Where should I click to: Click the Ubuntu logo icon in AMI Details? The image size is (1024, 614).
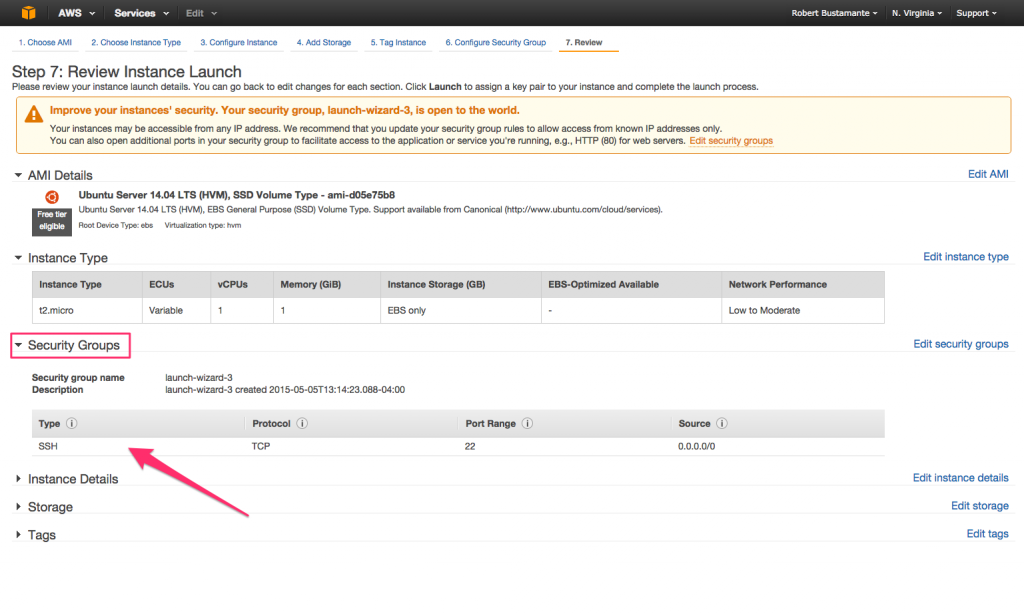[x=52, y=197]
